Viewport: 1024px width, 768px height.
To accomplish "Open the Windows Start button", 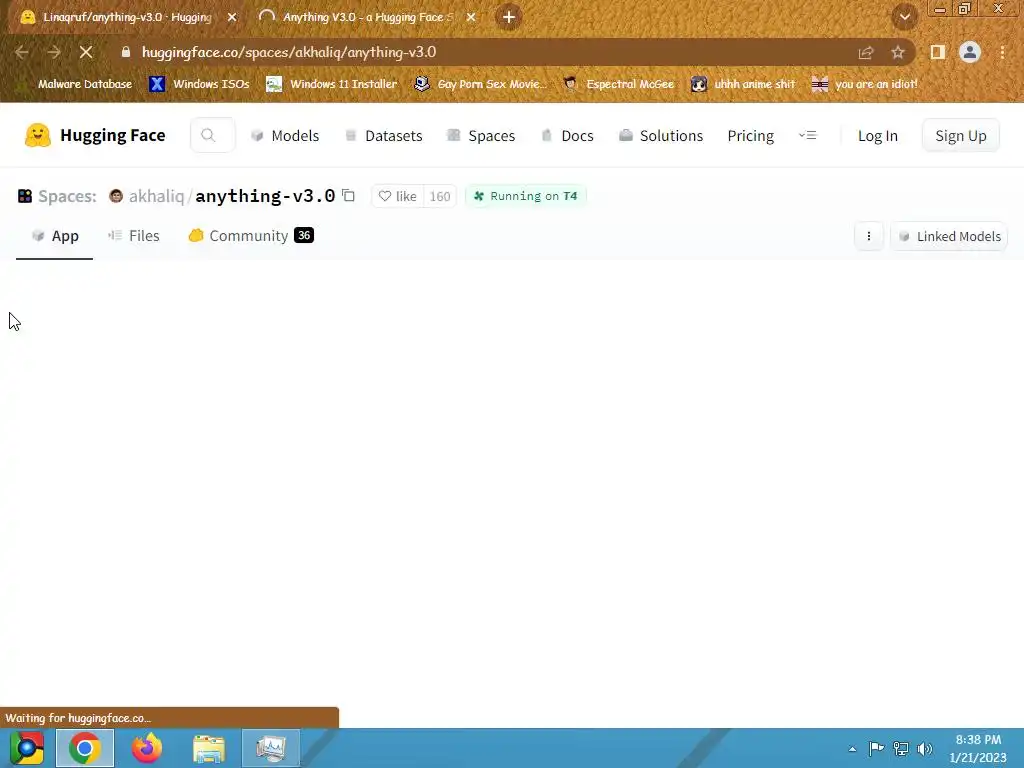I will coord(27,748).
